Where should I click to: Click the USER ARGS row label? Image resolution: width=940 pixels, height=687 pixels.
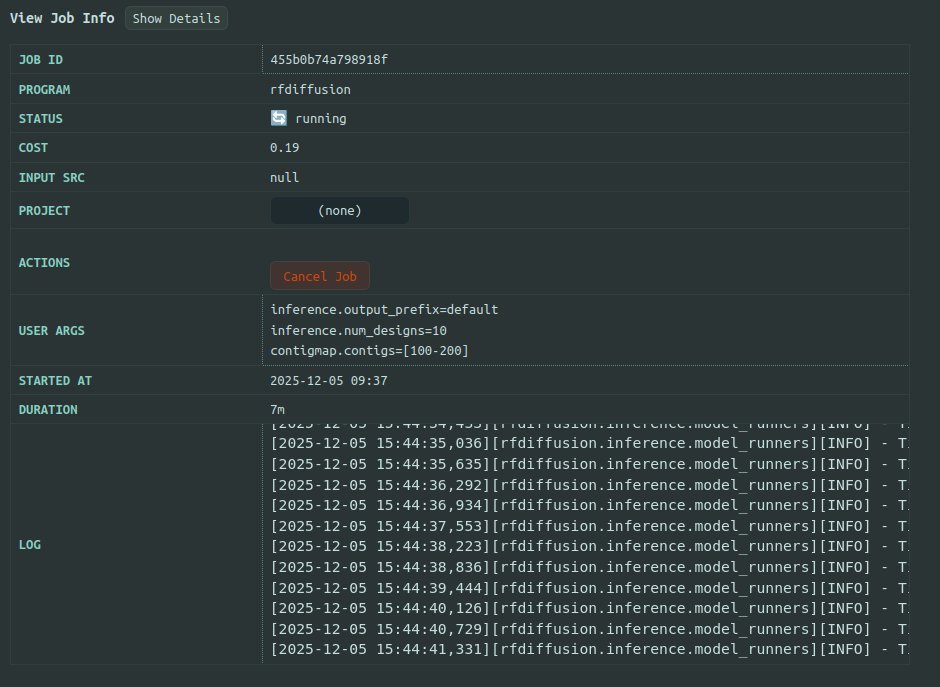pos(52,330)
